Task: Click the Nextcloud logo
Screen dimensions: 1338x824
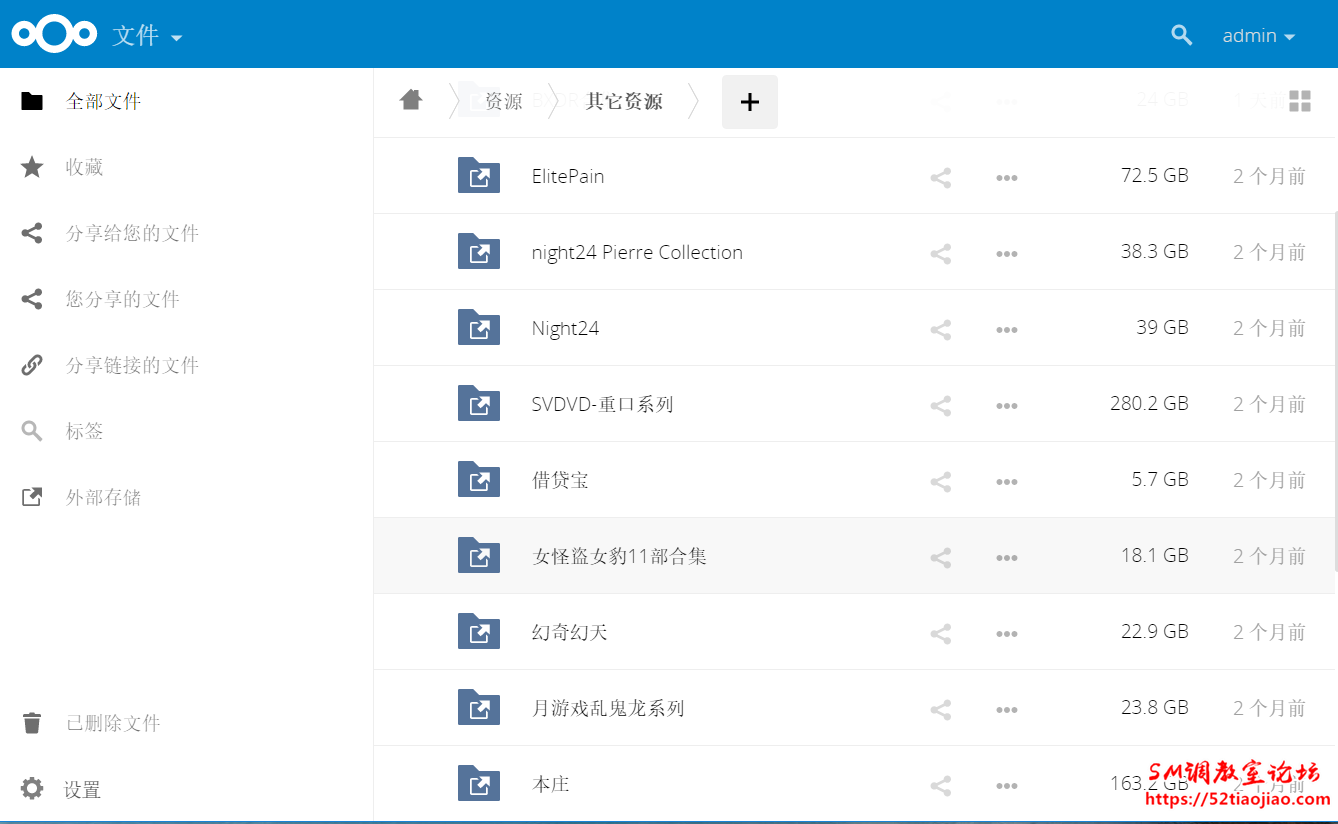Action: point(55,34)
